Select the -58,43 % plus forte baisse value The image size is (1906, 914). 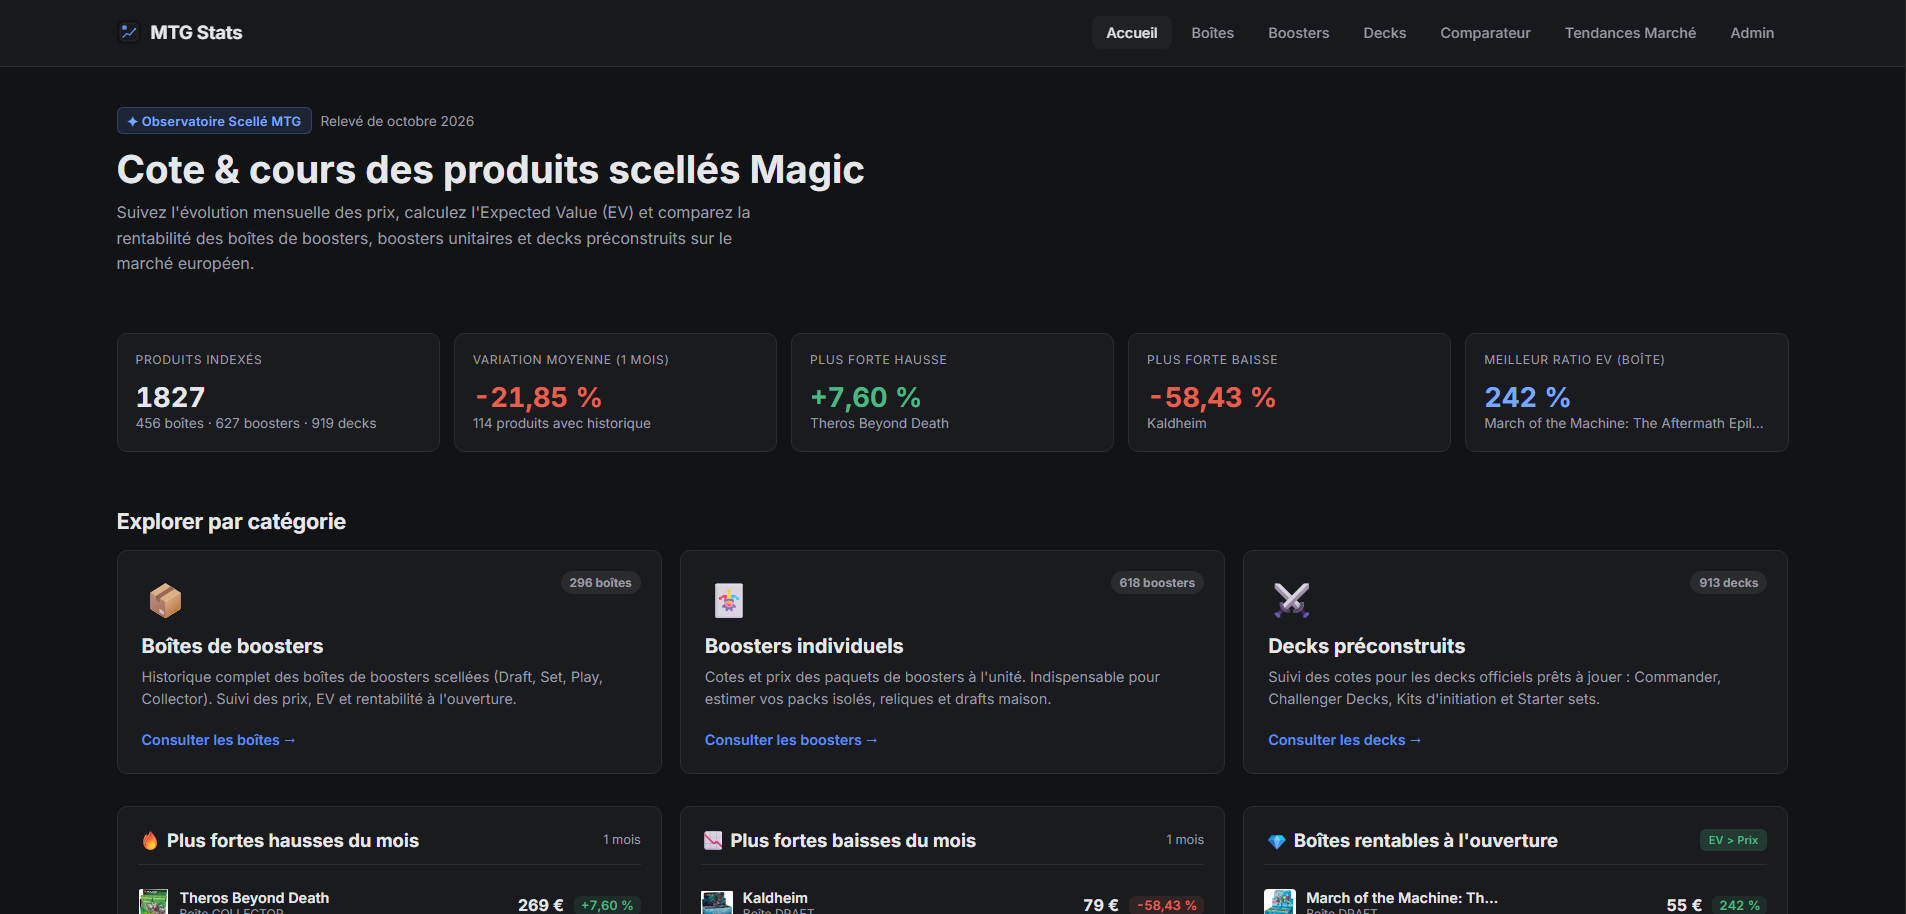coord(1212,397)
